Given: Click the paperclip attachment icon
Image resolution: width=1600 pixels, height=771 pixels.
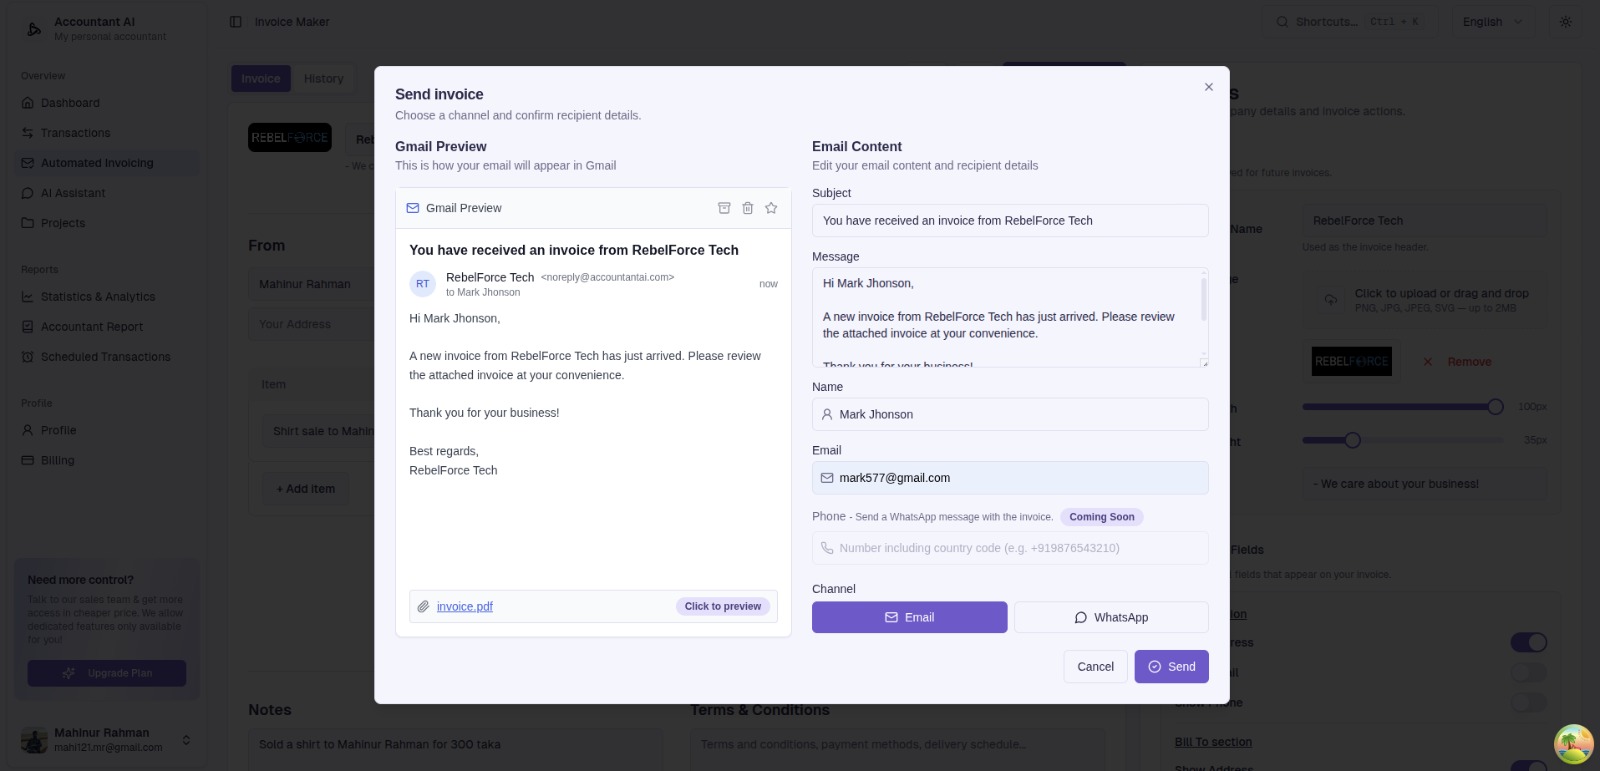Looking at the screenshot, I should coord(423,607).
